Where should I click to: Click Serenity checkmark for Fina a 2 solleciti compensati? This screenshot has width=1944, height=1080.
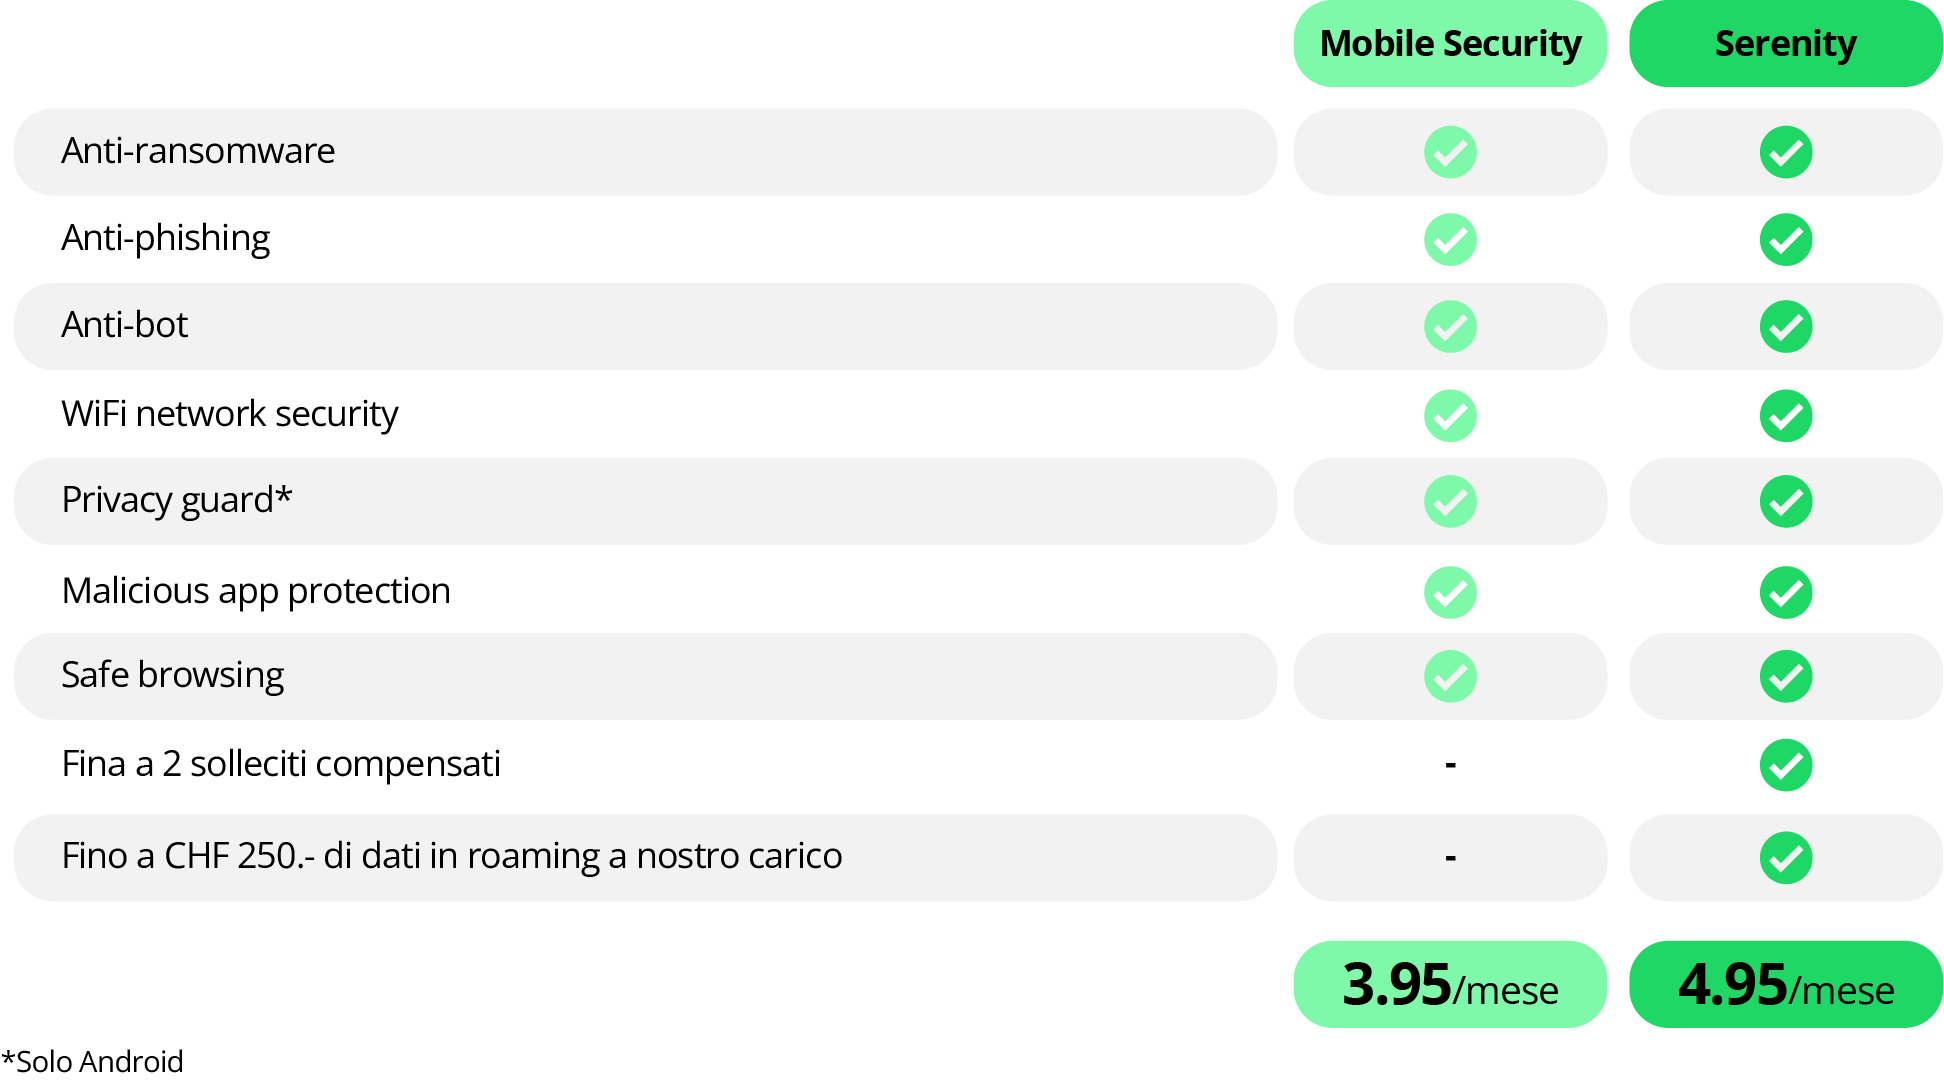coord(1786,765)
